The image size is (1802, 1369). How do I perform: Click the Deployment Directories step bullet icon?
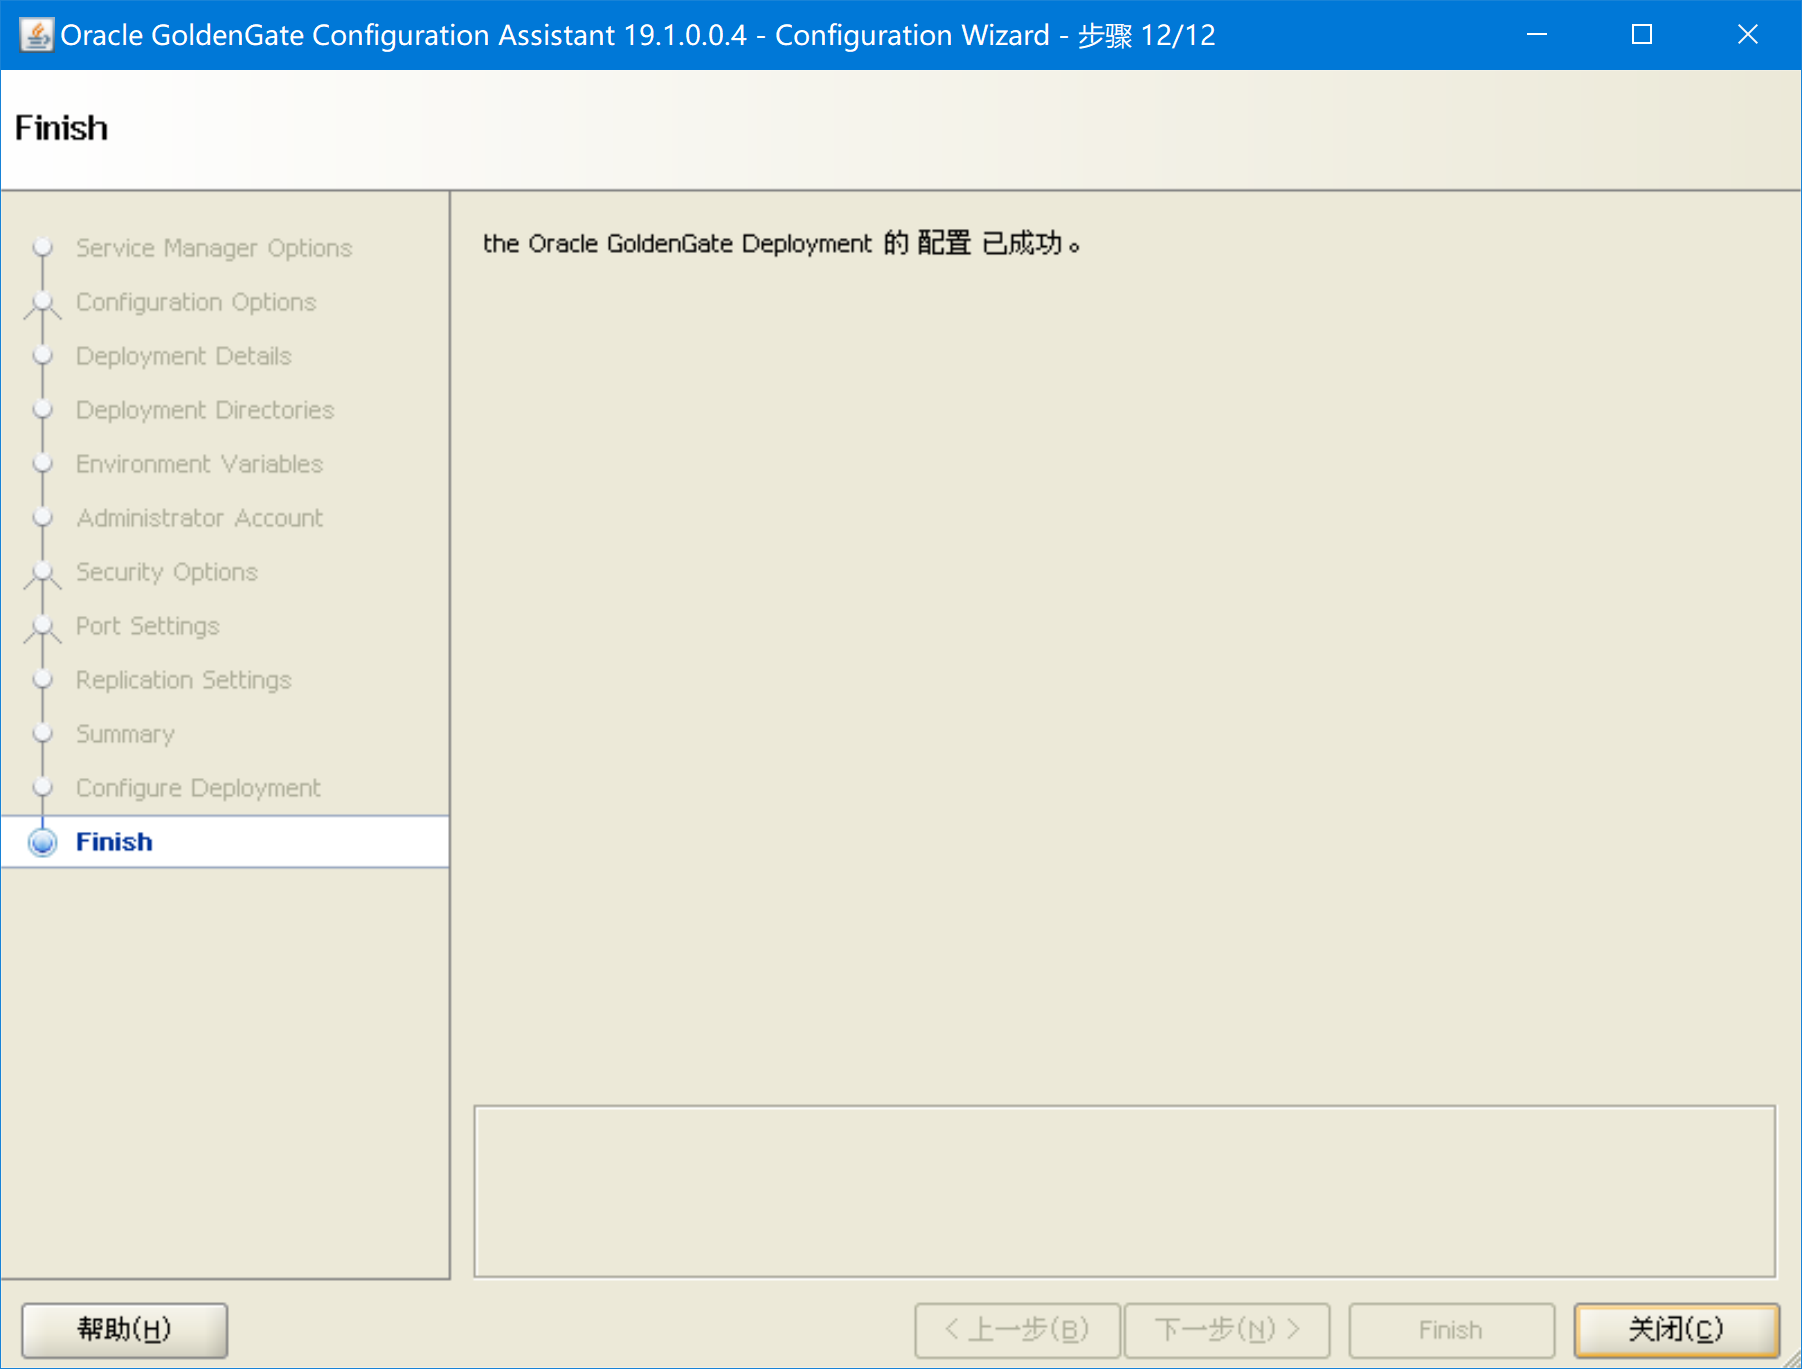(42, 409)
